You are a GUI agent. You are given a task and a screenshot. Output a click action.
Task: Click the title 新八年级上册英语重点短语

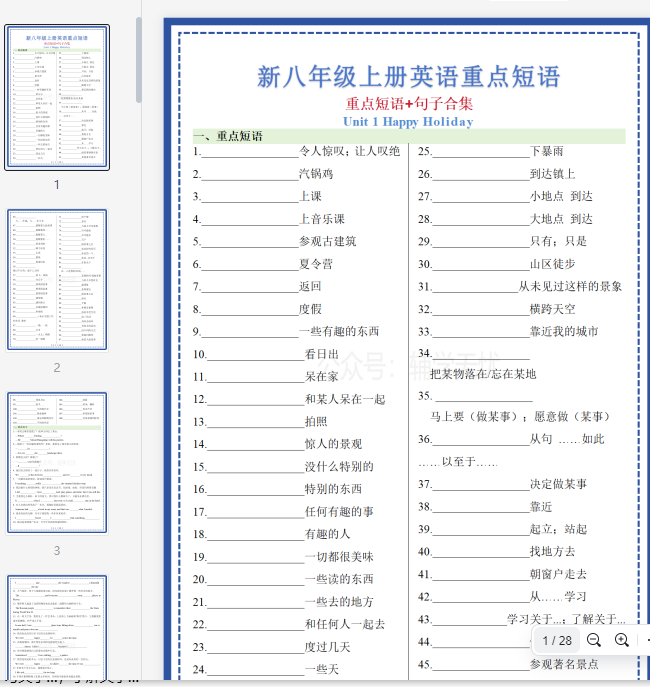pyautogui.click(x=408, y=77)
